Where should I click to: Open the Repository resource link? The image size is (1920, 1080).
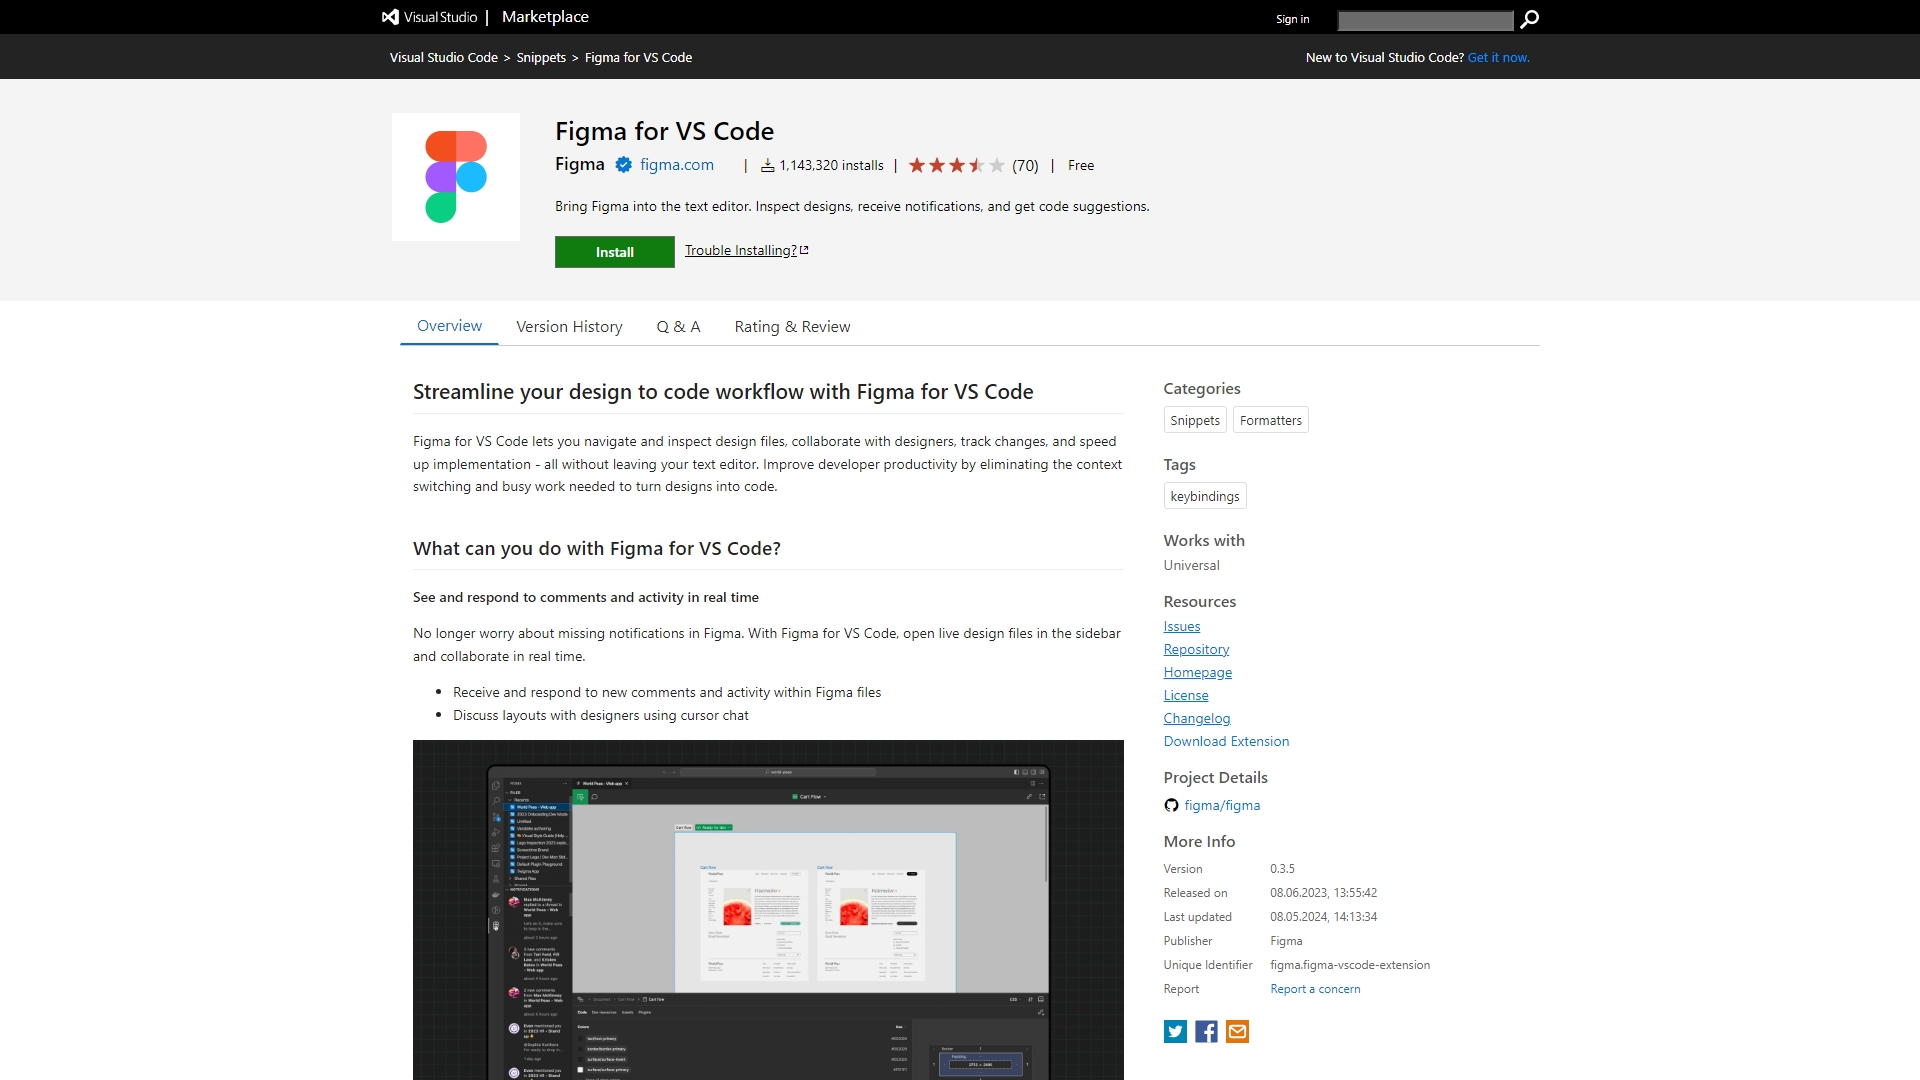click(x=1196, y=650)
